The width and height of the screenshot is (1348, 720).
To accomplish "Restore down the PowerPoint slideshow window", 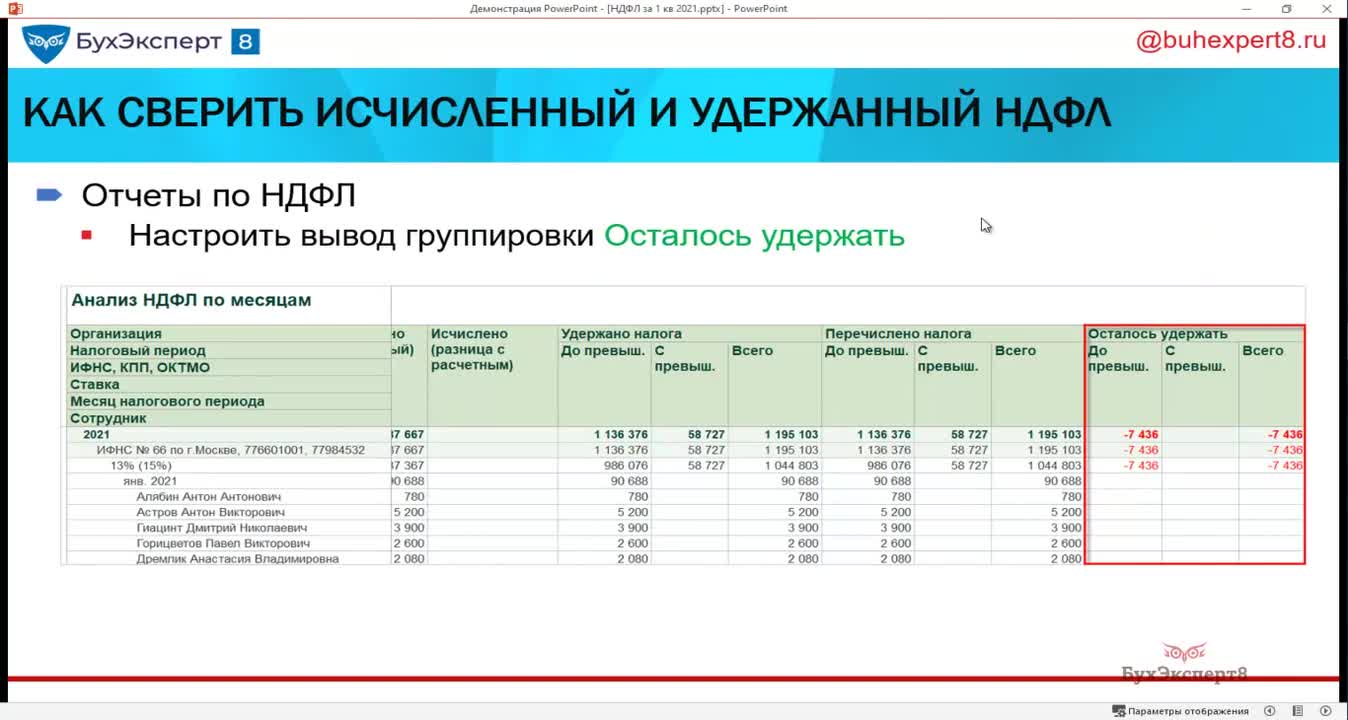I will click(1286, 9).
